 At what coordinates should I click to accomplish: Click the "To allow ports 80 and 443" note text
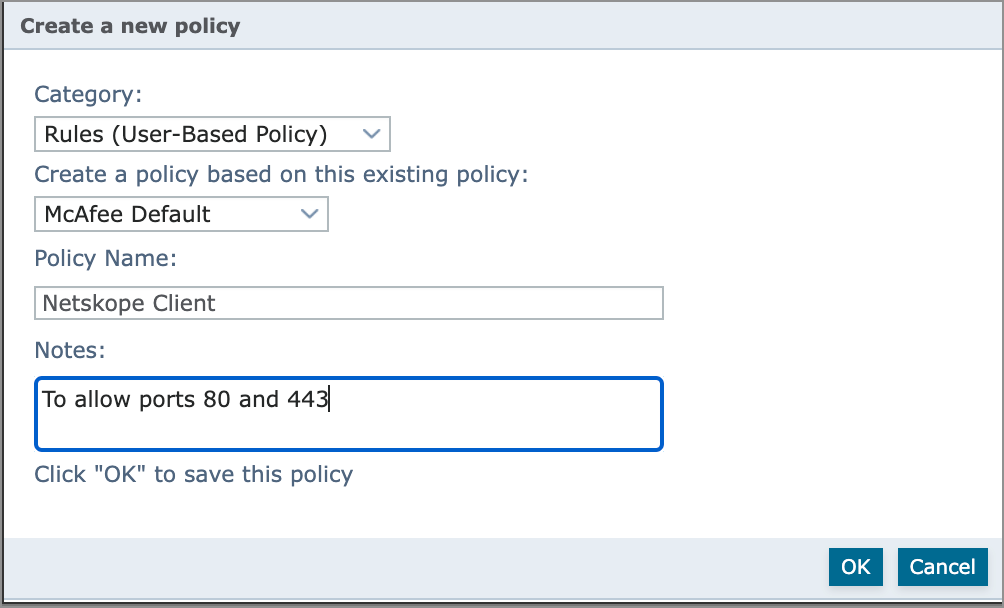click(185, 400)
